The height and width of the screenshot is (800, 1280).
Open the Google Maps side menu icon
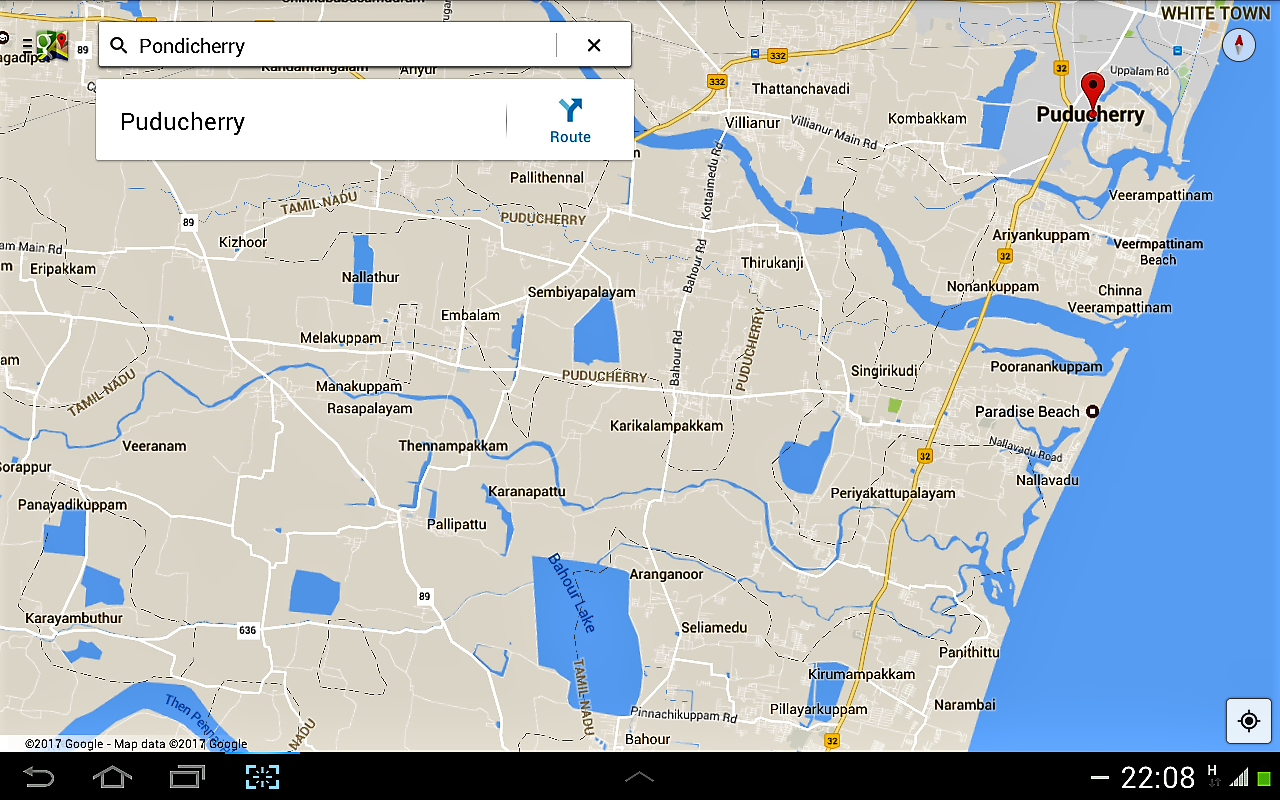pyautogui.click(x=47, y=45)
